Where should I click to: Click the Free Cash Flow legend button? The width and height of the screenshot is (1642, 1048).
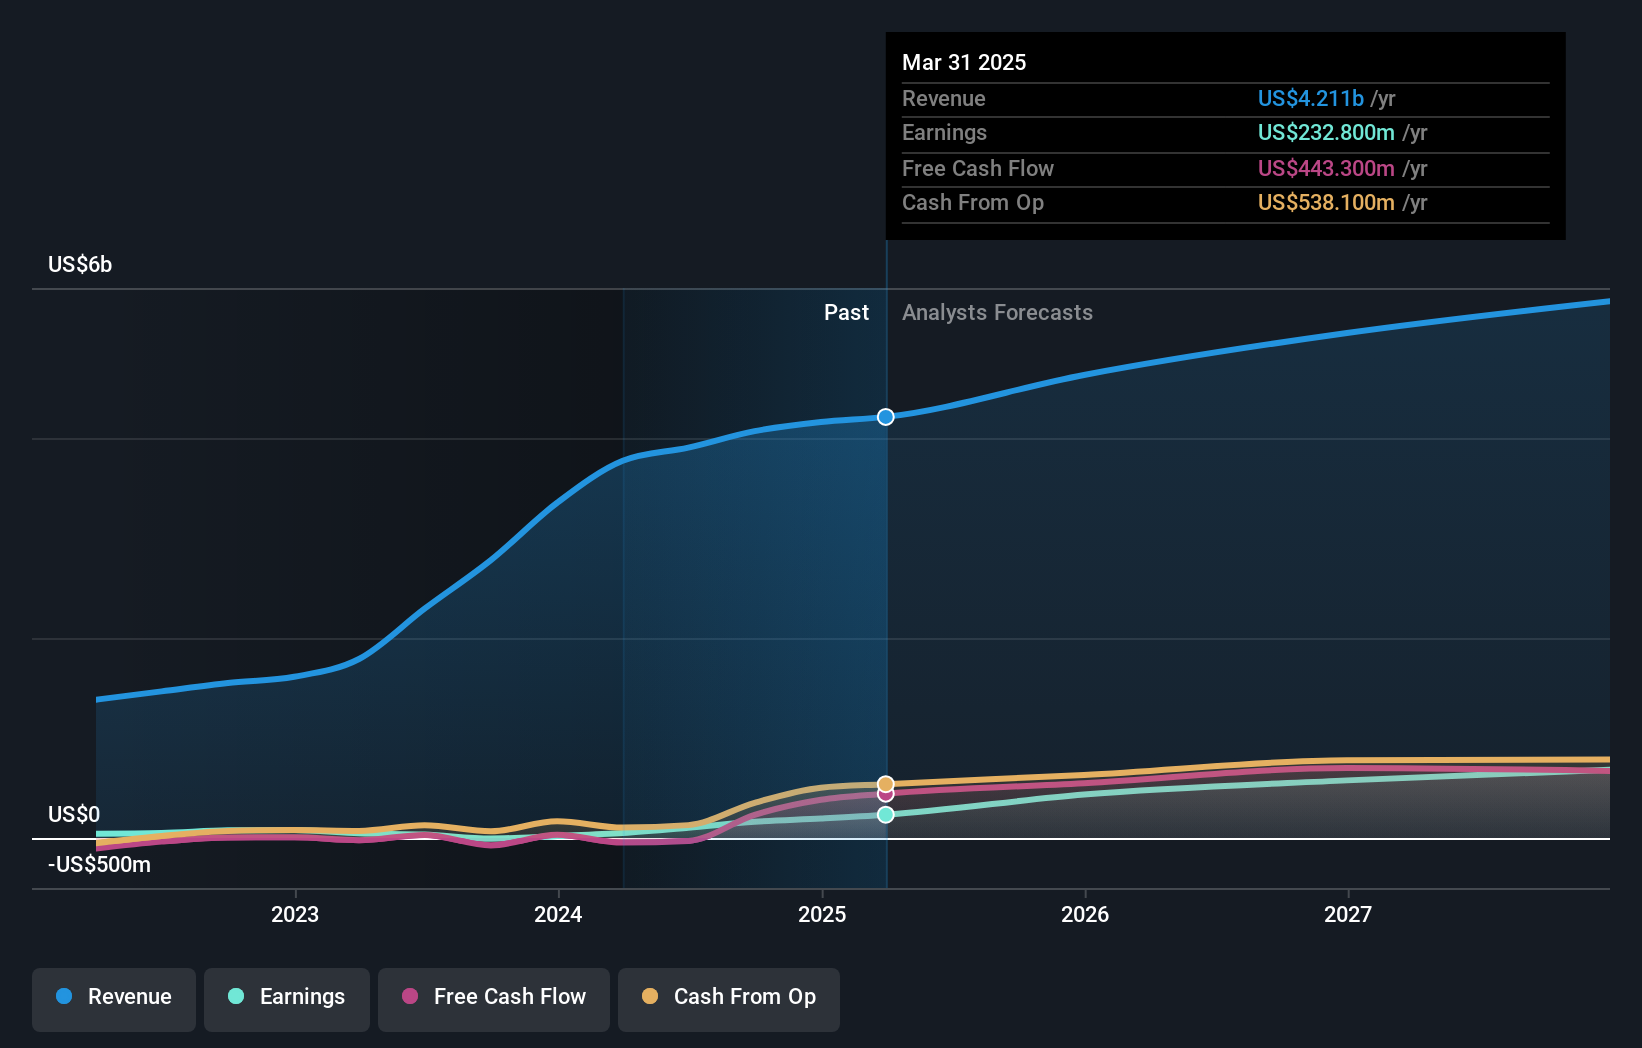pyautogui.click(x=493, y=998)
